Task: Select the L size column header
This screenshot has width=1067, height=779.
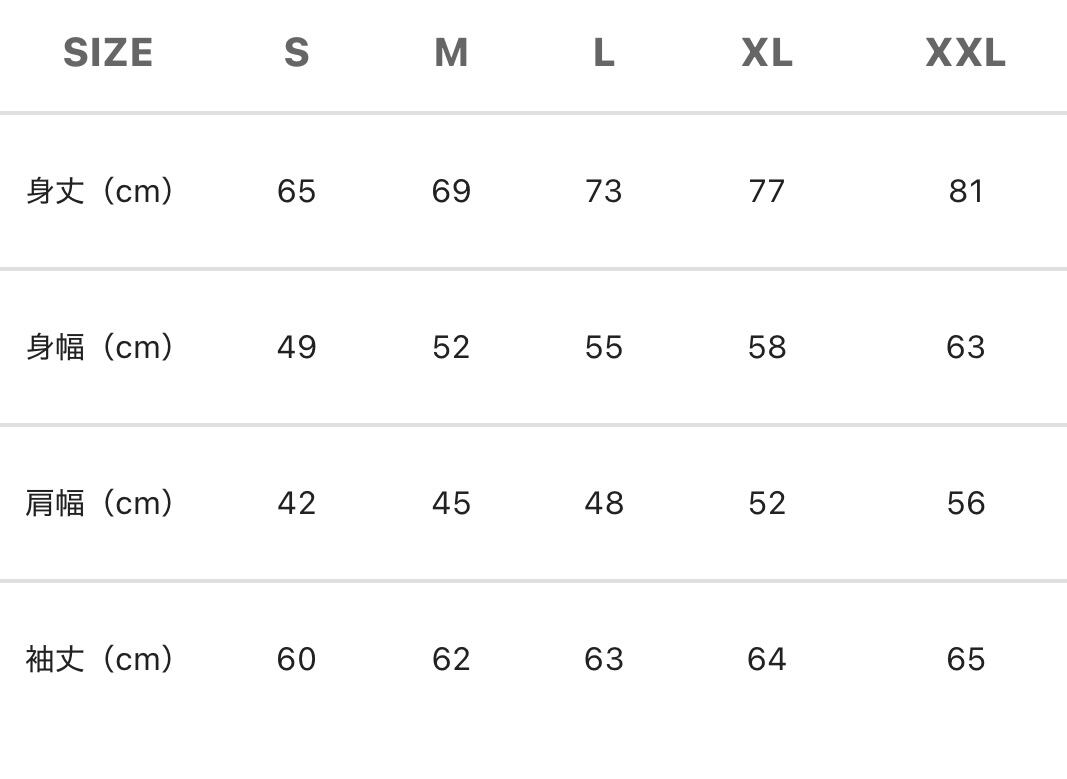Action: pyautogui.click(x=603, y=53)
